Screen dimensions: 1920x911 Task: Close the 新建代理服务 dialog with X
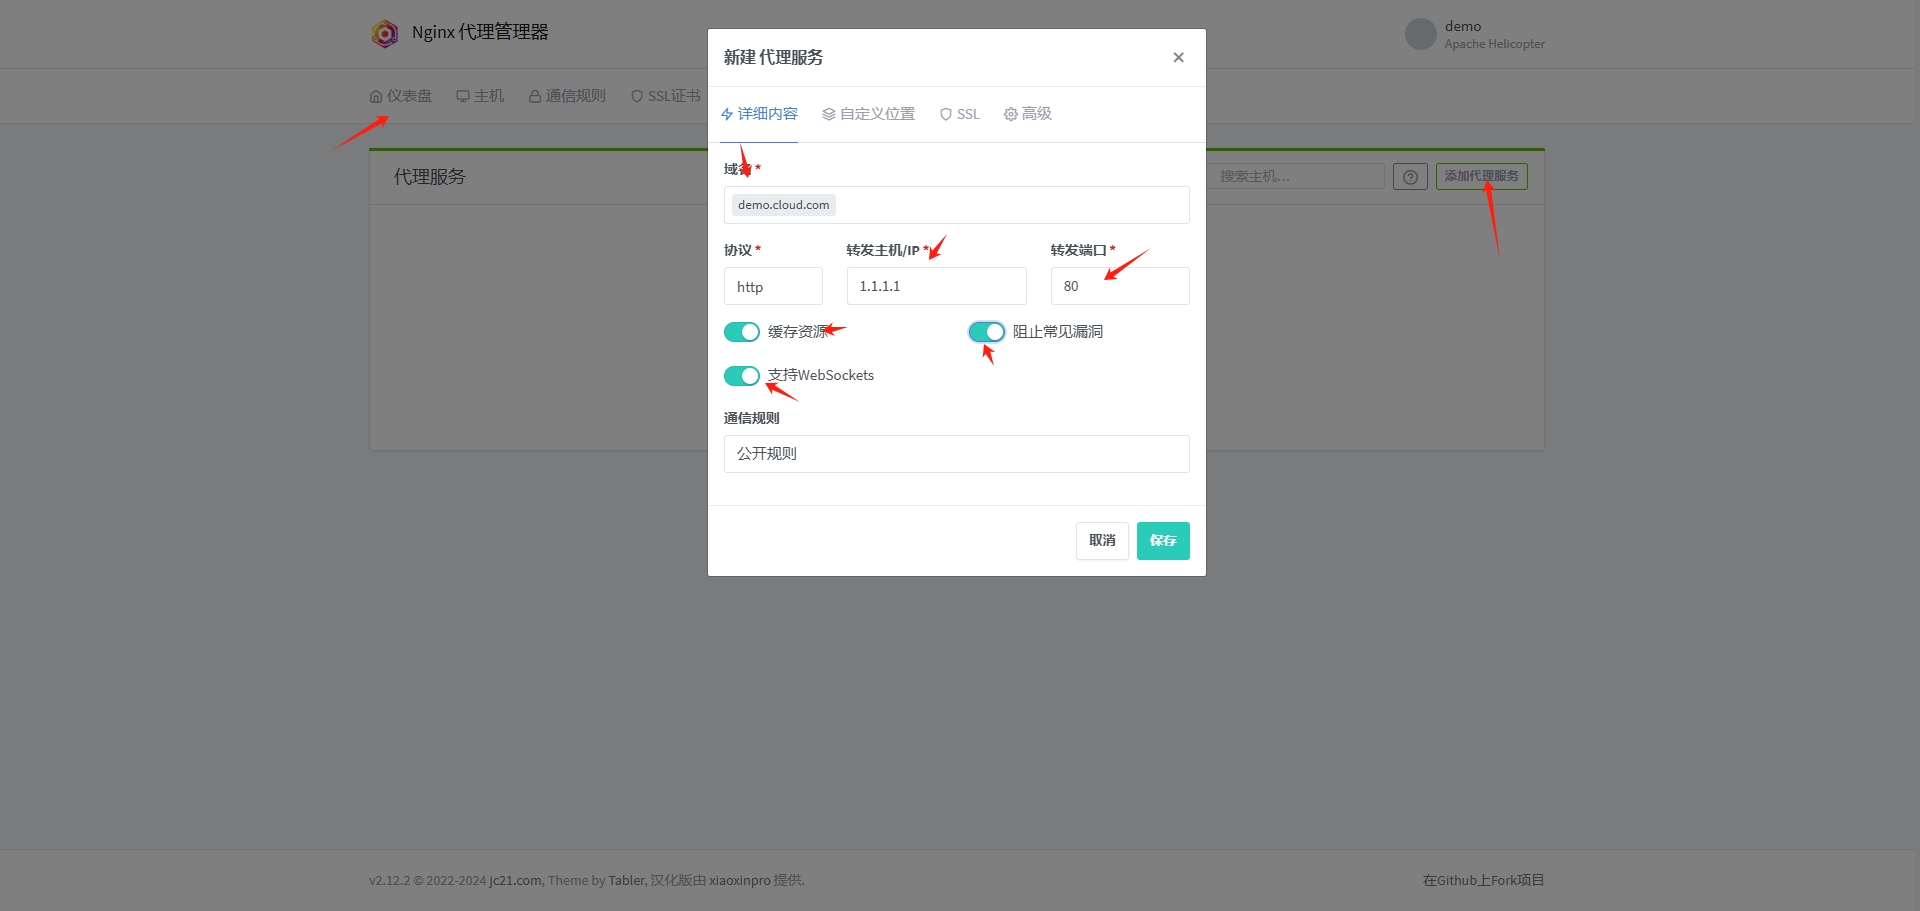(1179, 57)
